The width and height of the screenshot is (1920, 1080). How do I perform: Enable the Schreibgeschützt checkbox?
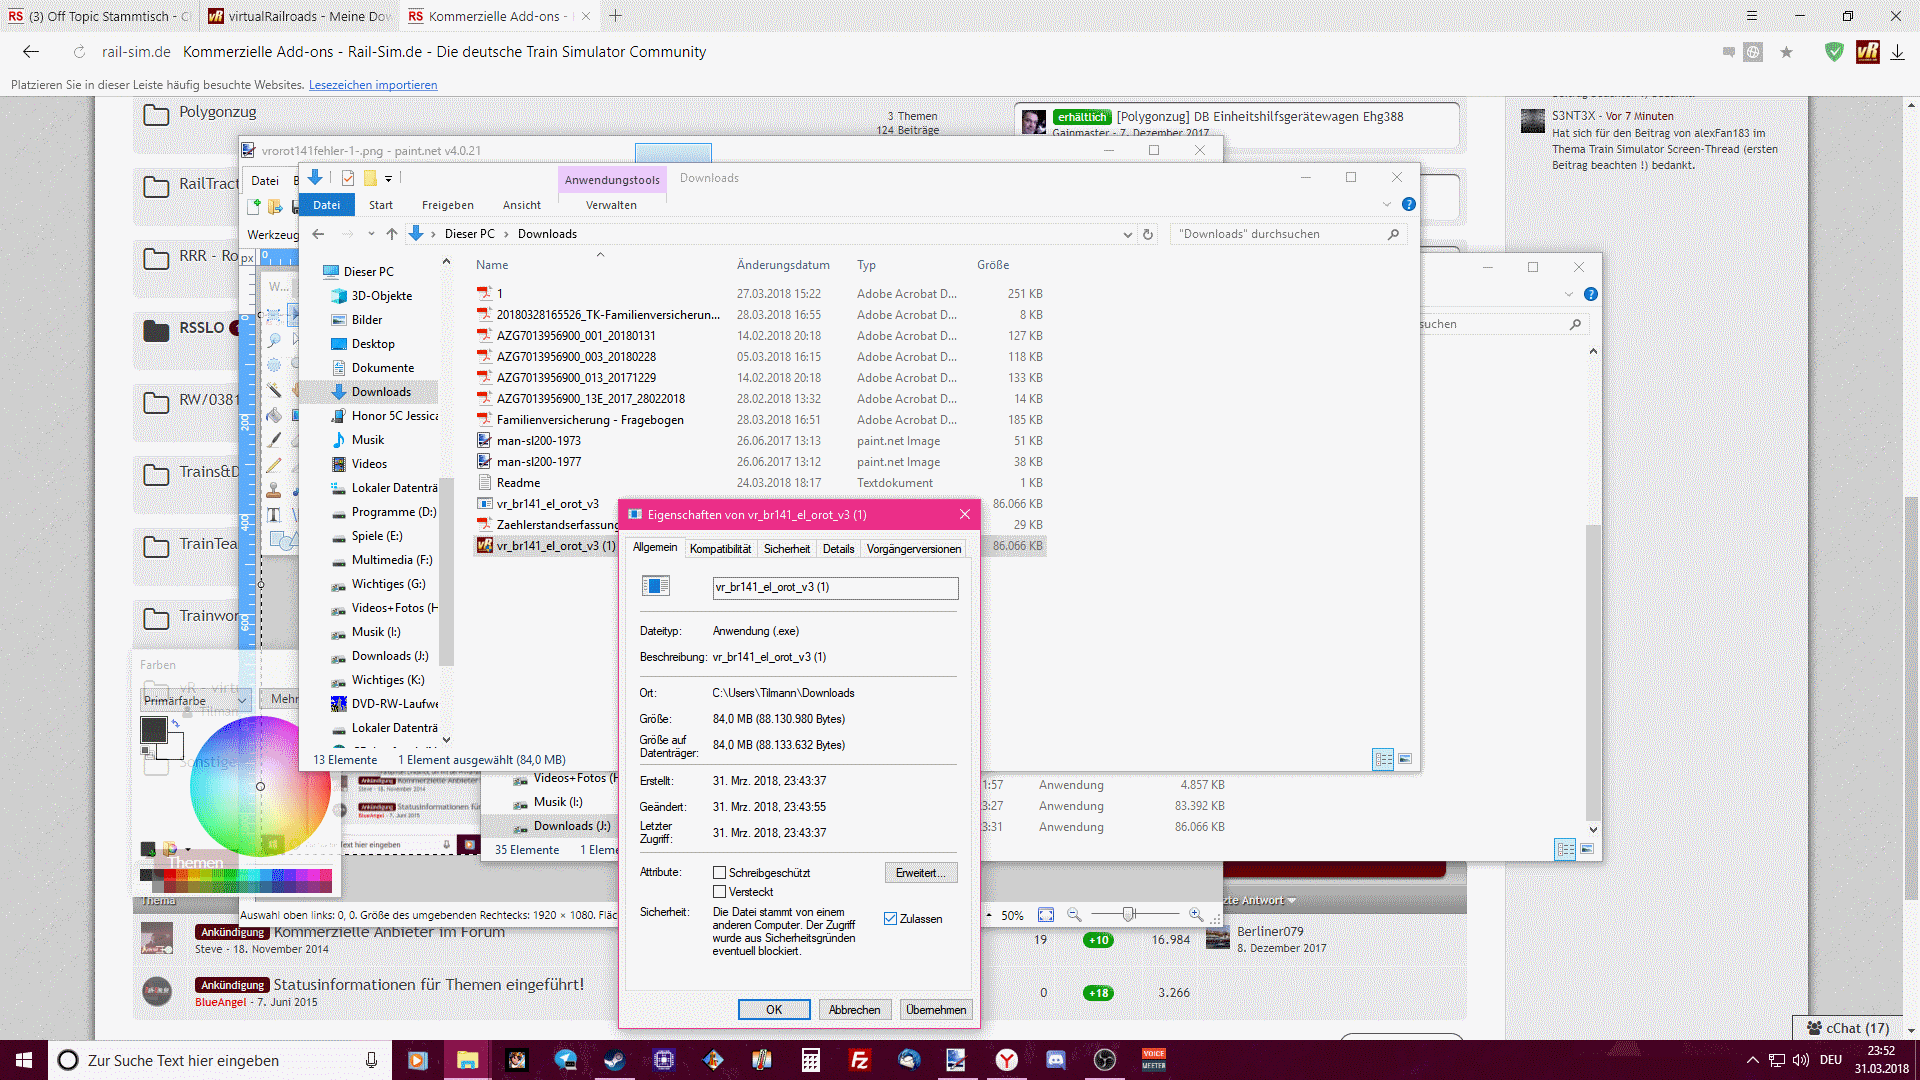719,873
